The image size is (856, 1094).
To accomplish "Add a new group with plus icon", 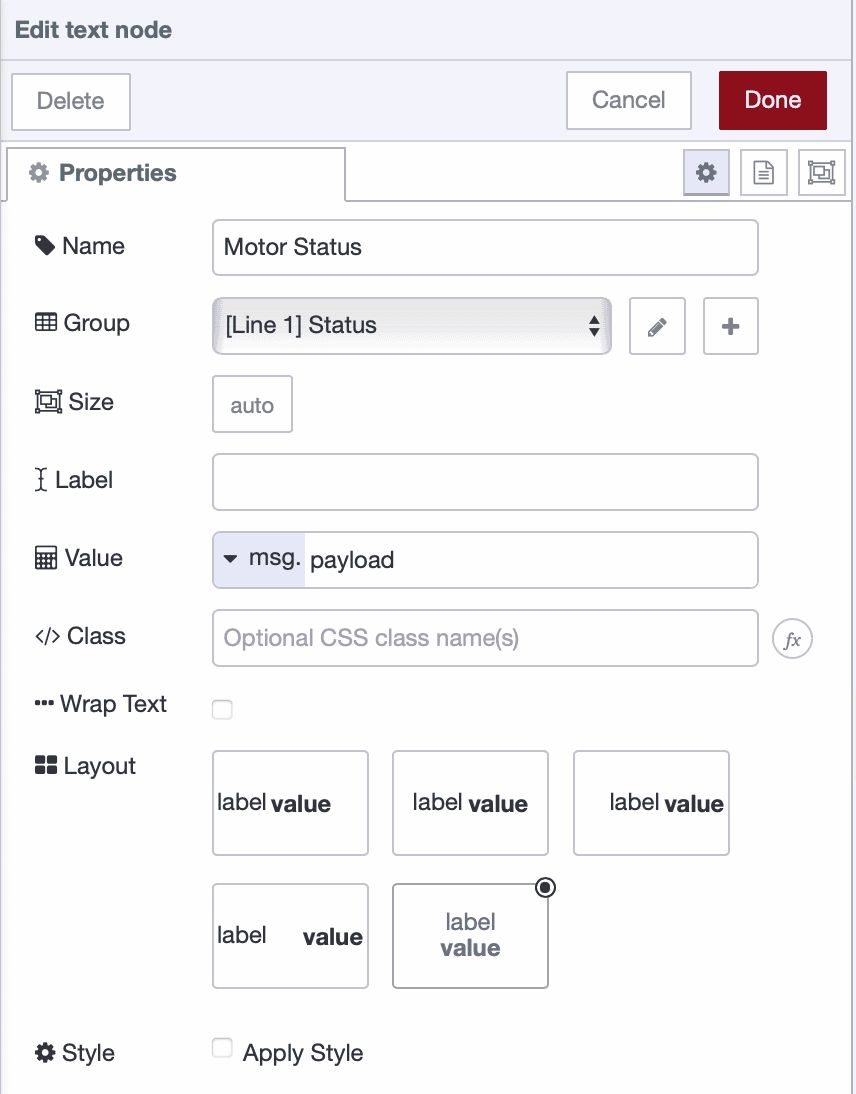I will coord(730,326).
